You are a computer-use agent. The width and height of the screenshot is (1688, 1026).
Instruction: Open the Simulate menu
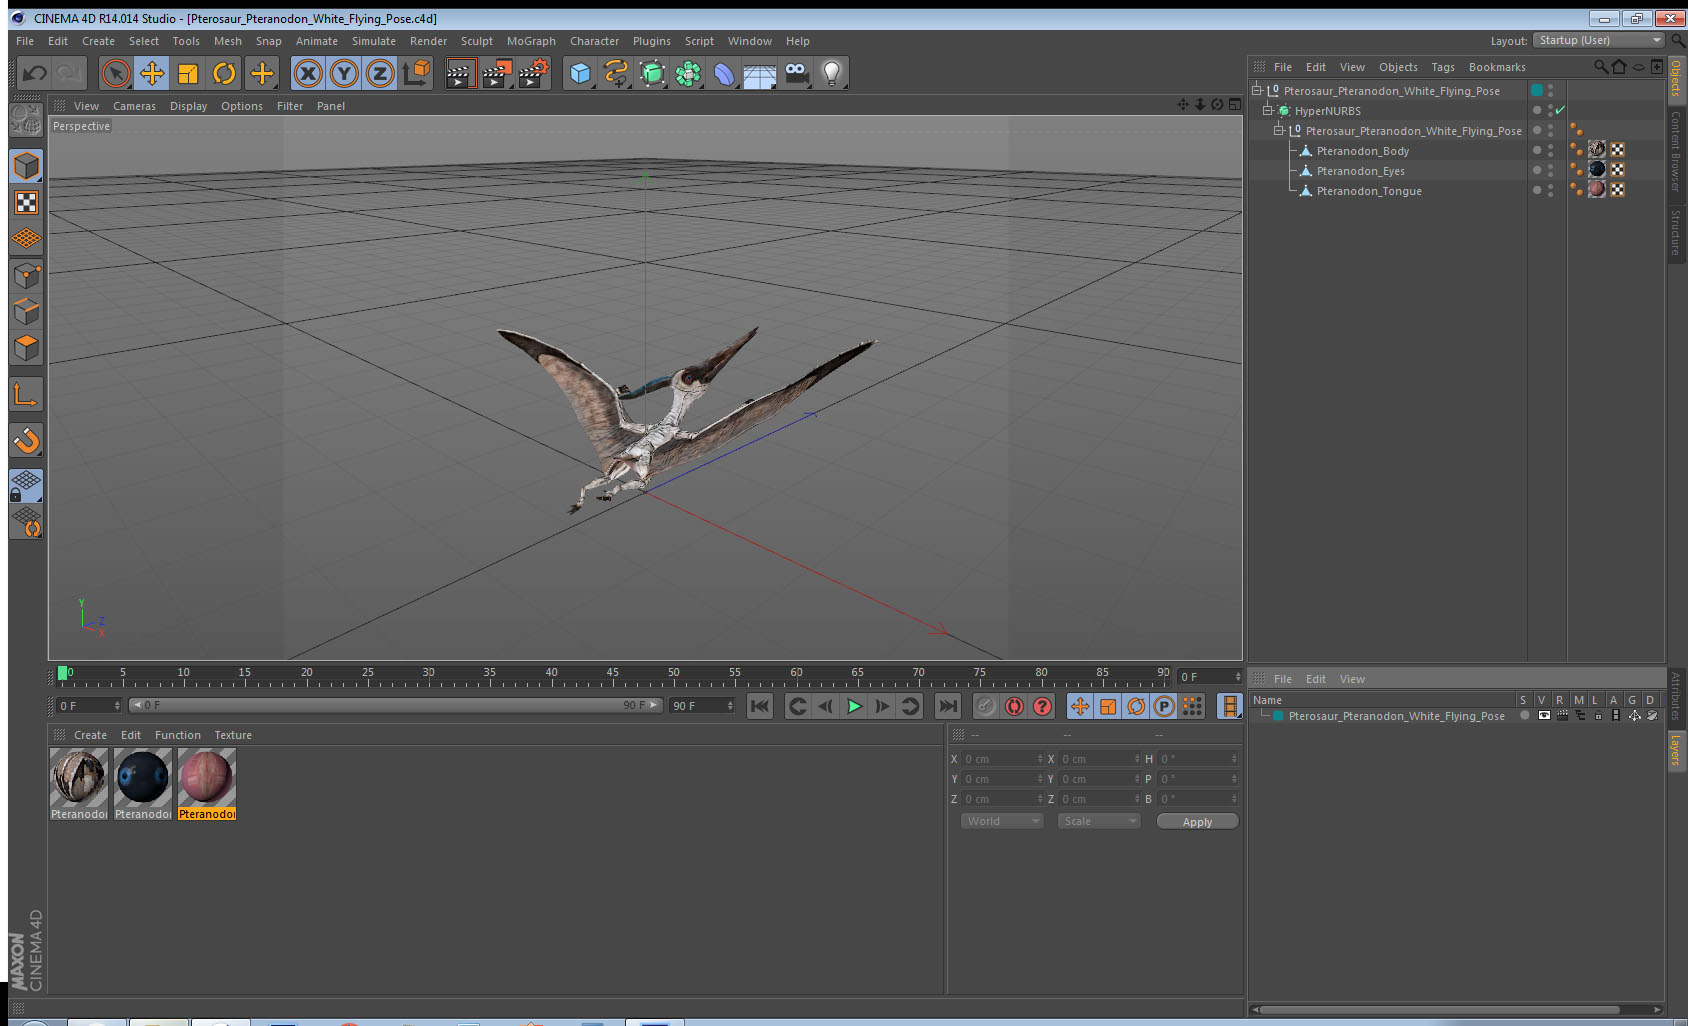pyautogui.click(x=374, y=41)
